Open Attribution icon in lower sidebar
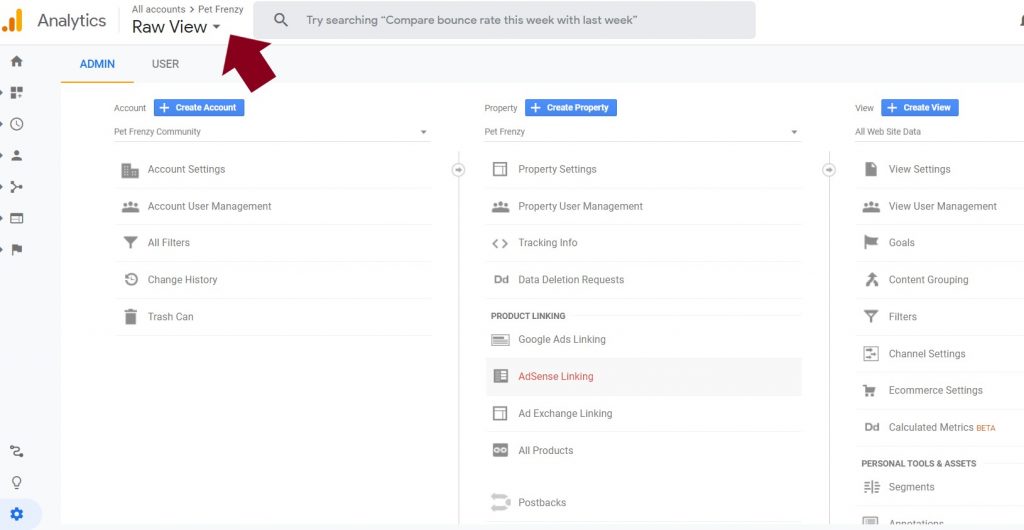Image resolution: width=1024 pixels, height=530 pixels. pyautogui.click(x=17, y=451)
